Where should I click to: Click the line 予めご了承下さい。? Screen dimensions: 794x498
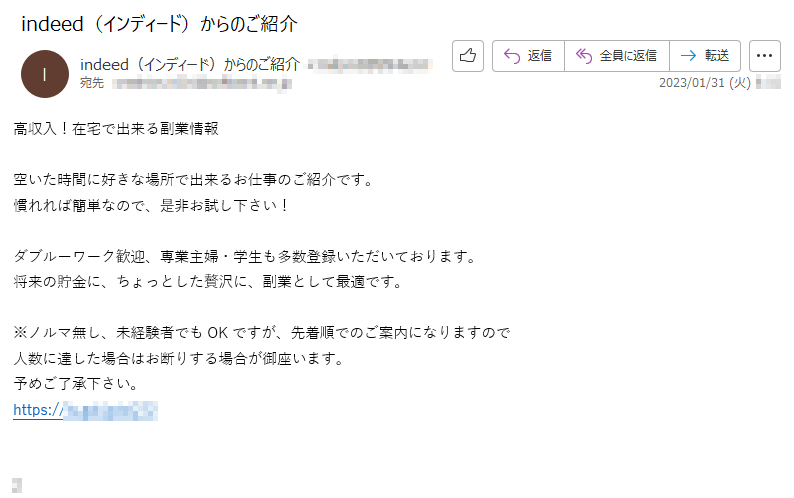(76, 384)
